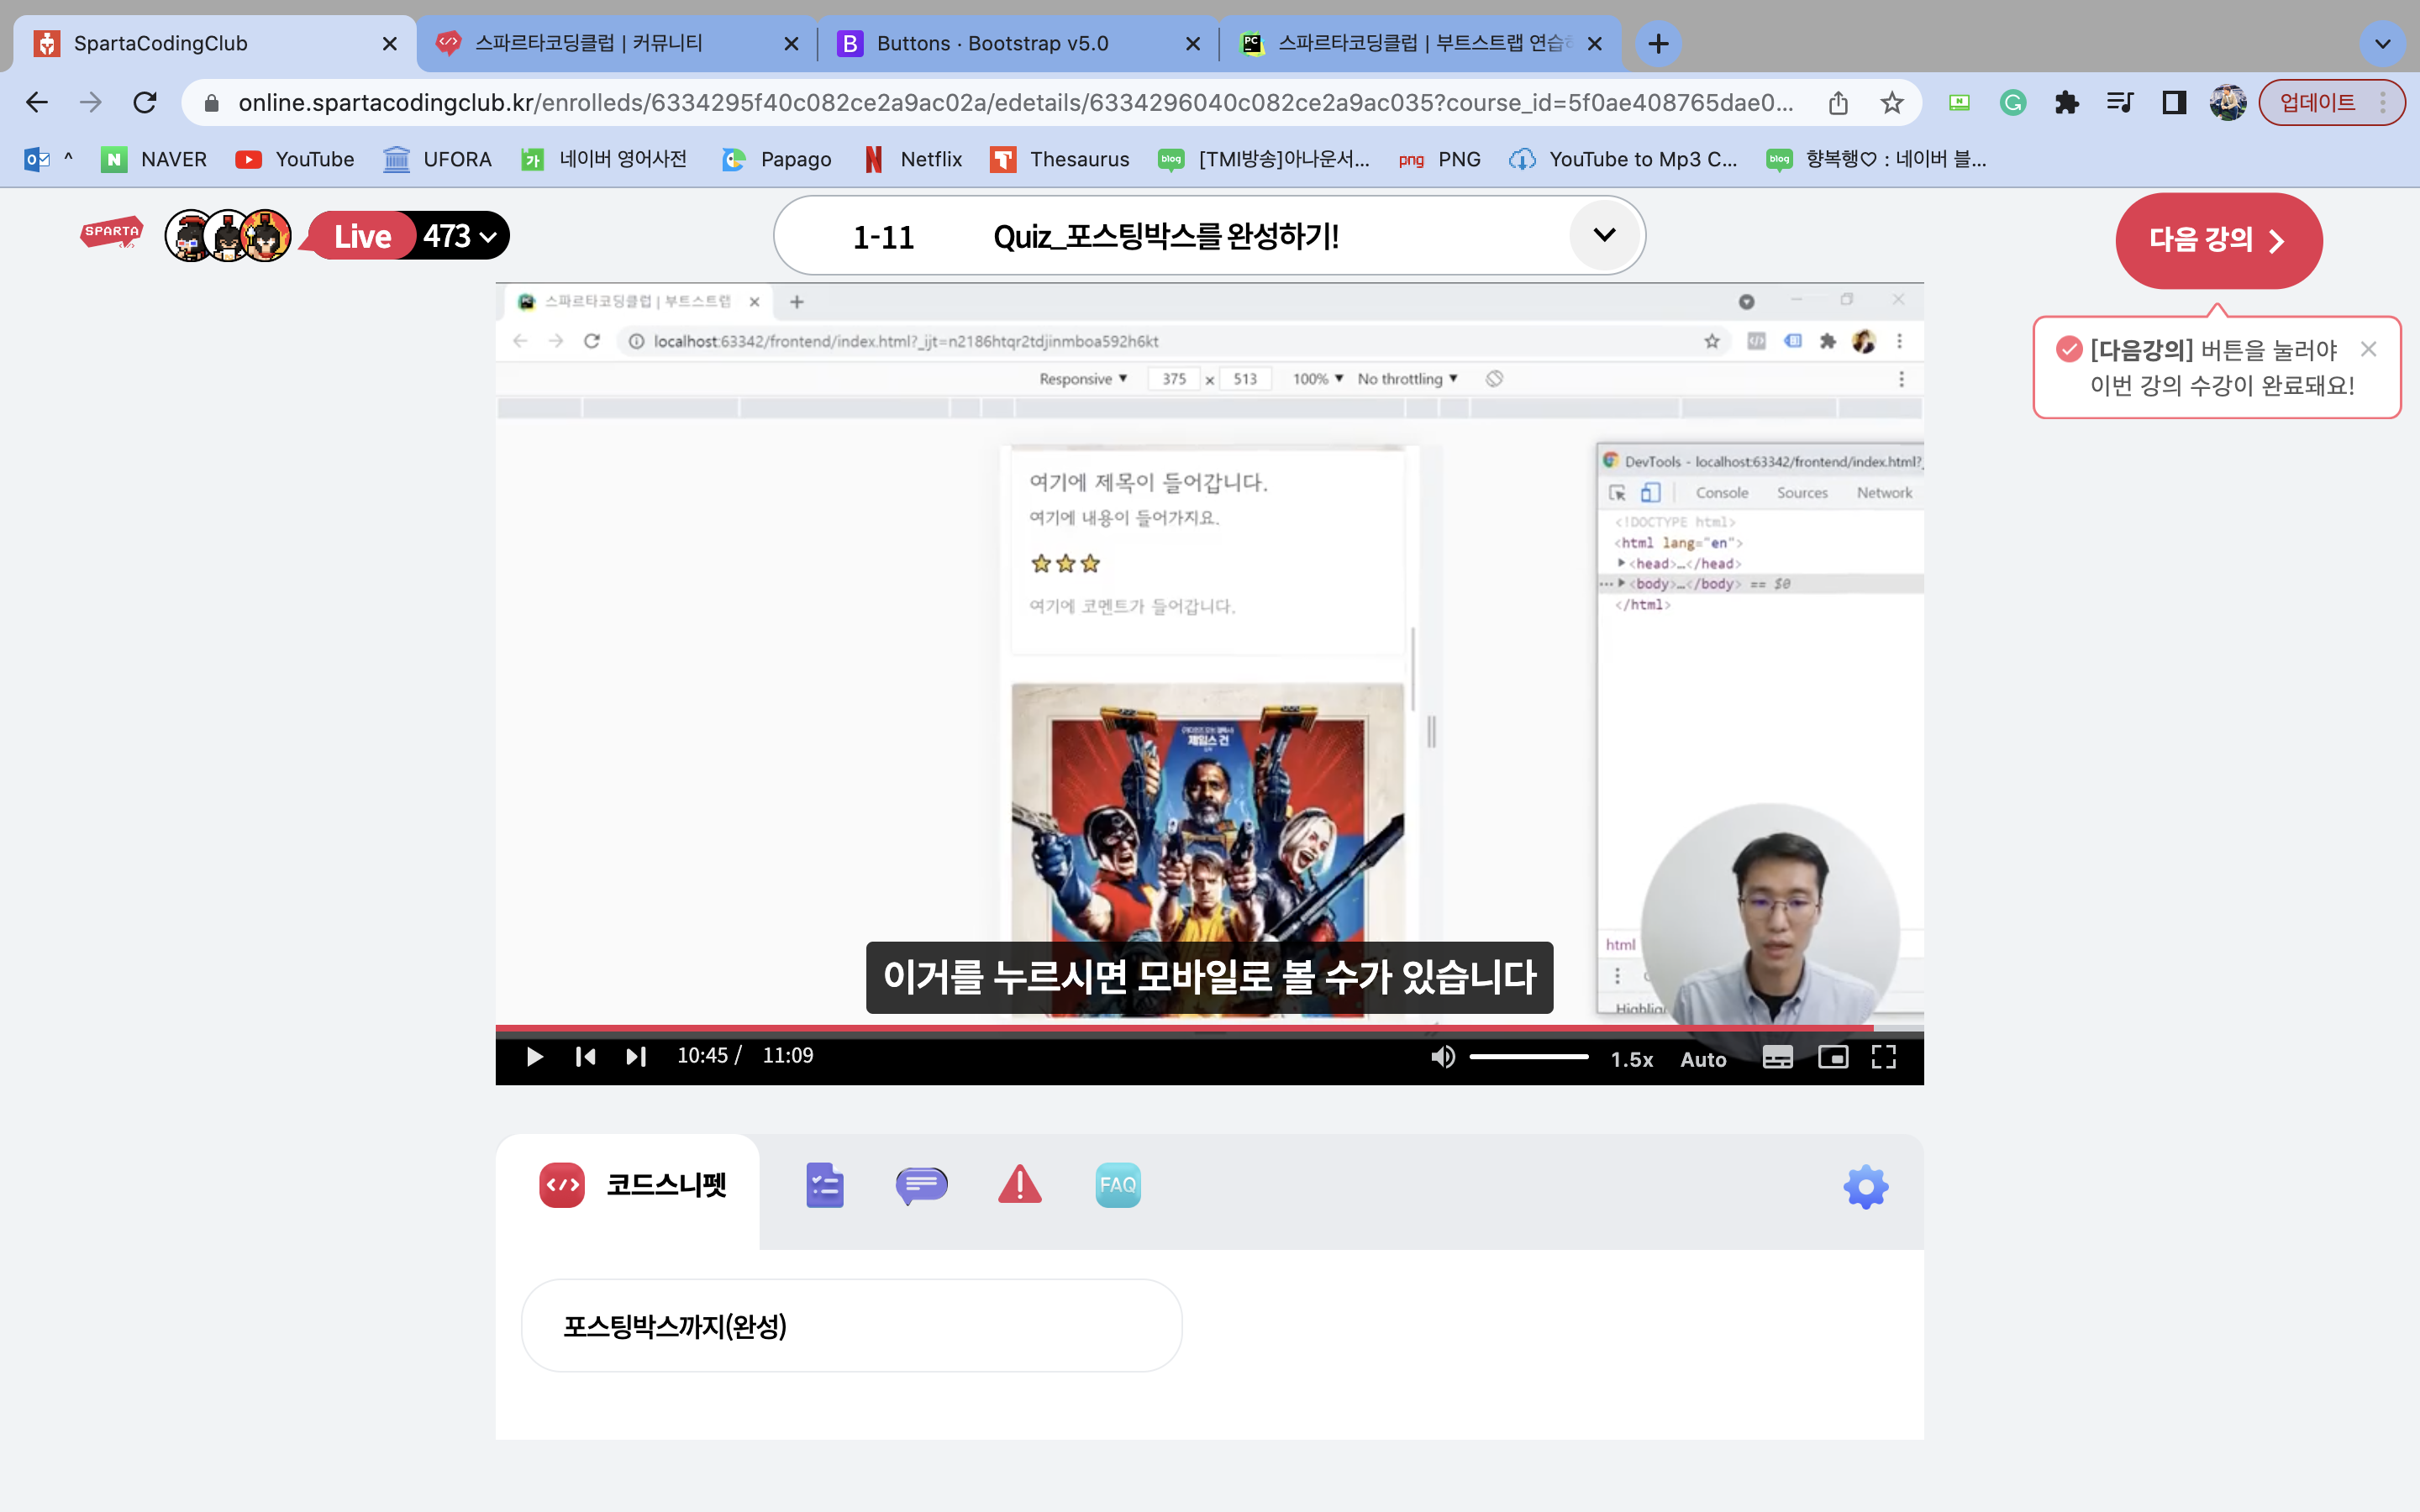Open the red warning report tab
2420x1512 pixels.
click(1019, 1184)
